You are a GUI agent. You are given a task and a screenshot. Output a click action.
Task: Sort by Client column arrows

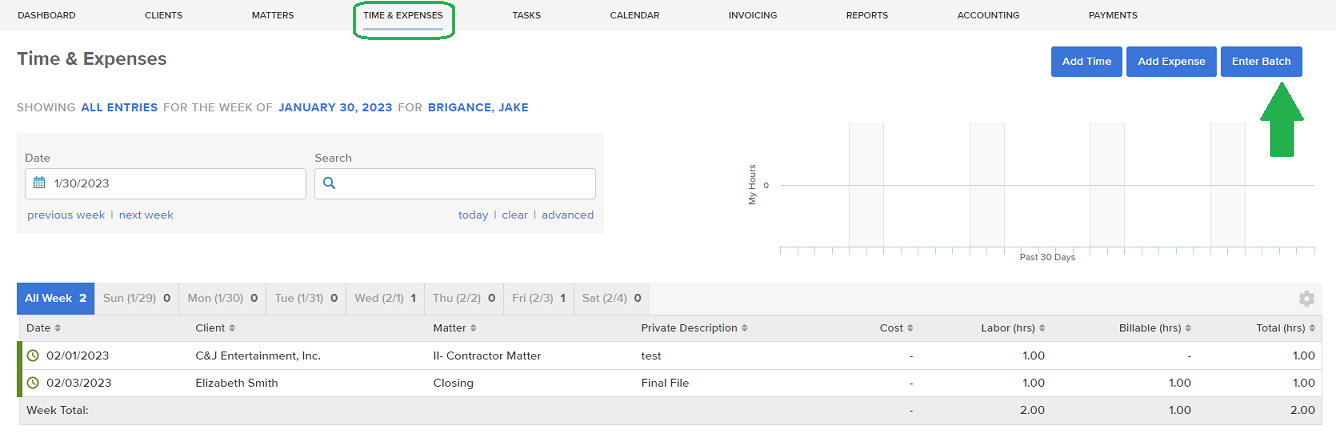coord(232,328)
